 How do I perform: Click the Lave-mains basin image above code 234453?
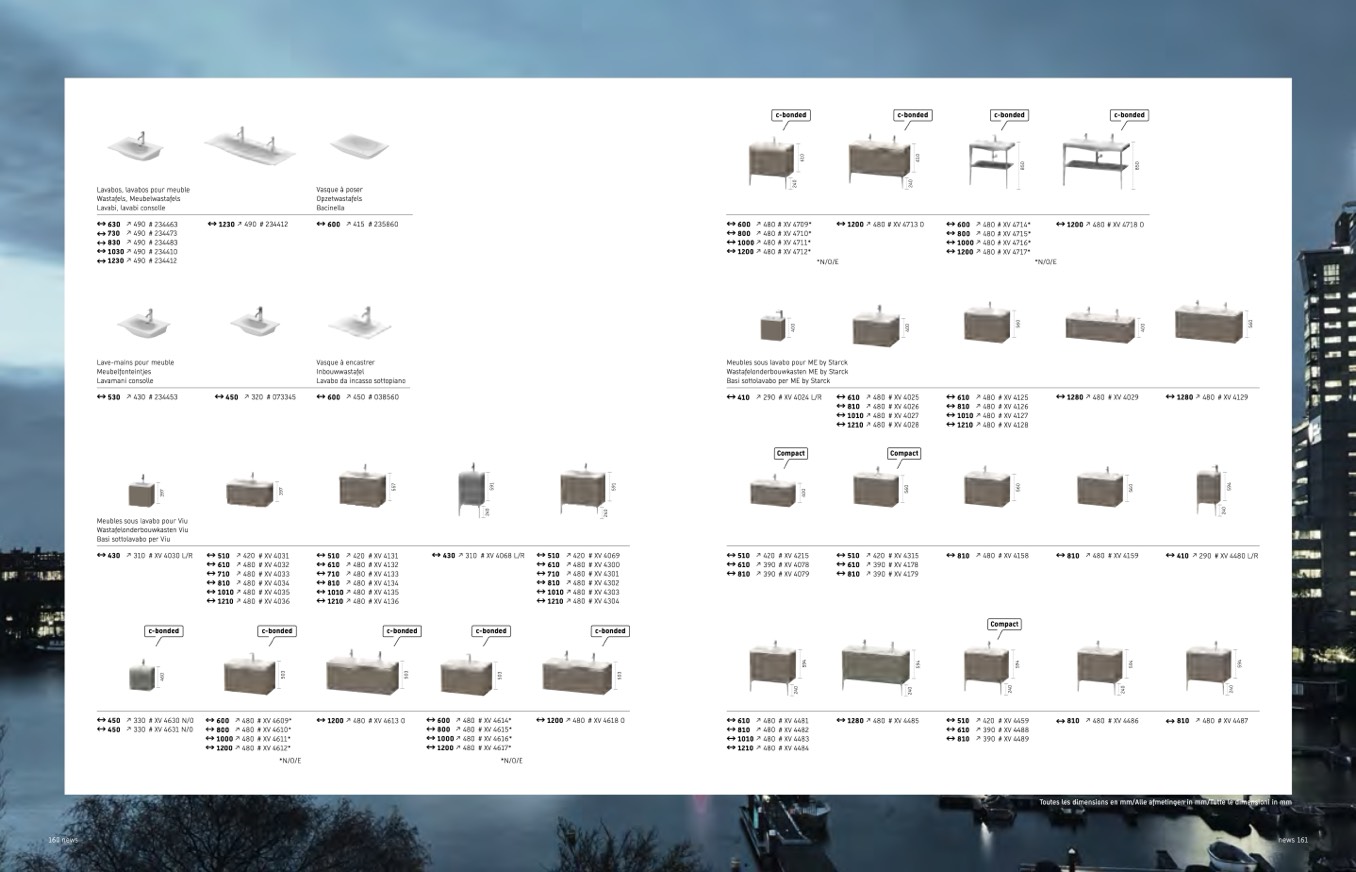point(143,324)
